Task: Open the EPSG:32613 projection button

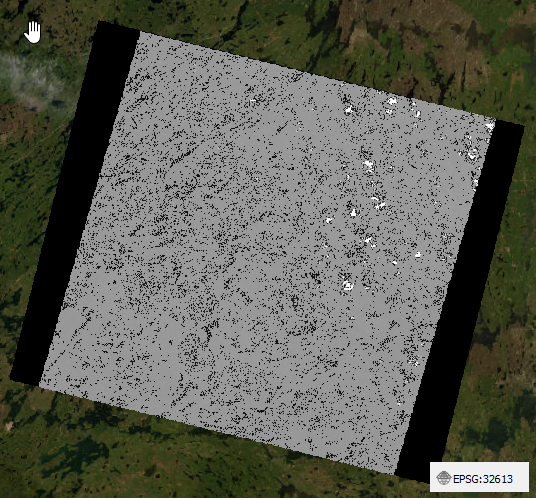Action: coord(479,477)
